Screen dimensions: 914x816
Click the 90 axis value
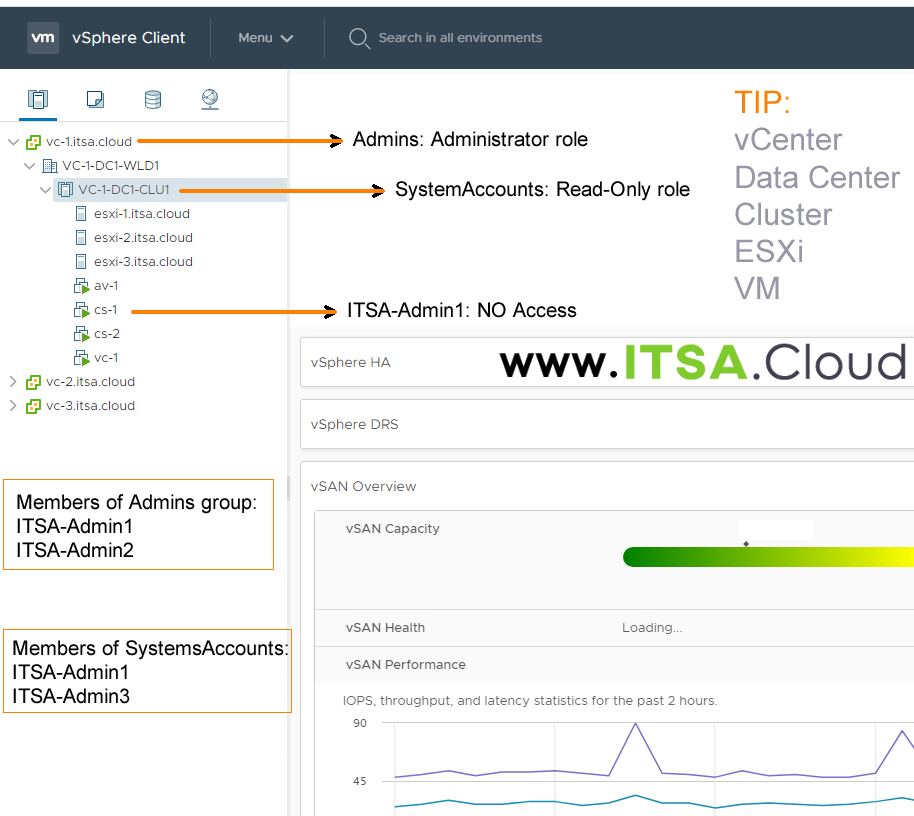coord(360,723)
